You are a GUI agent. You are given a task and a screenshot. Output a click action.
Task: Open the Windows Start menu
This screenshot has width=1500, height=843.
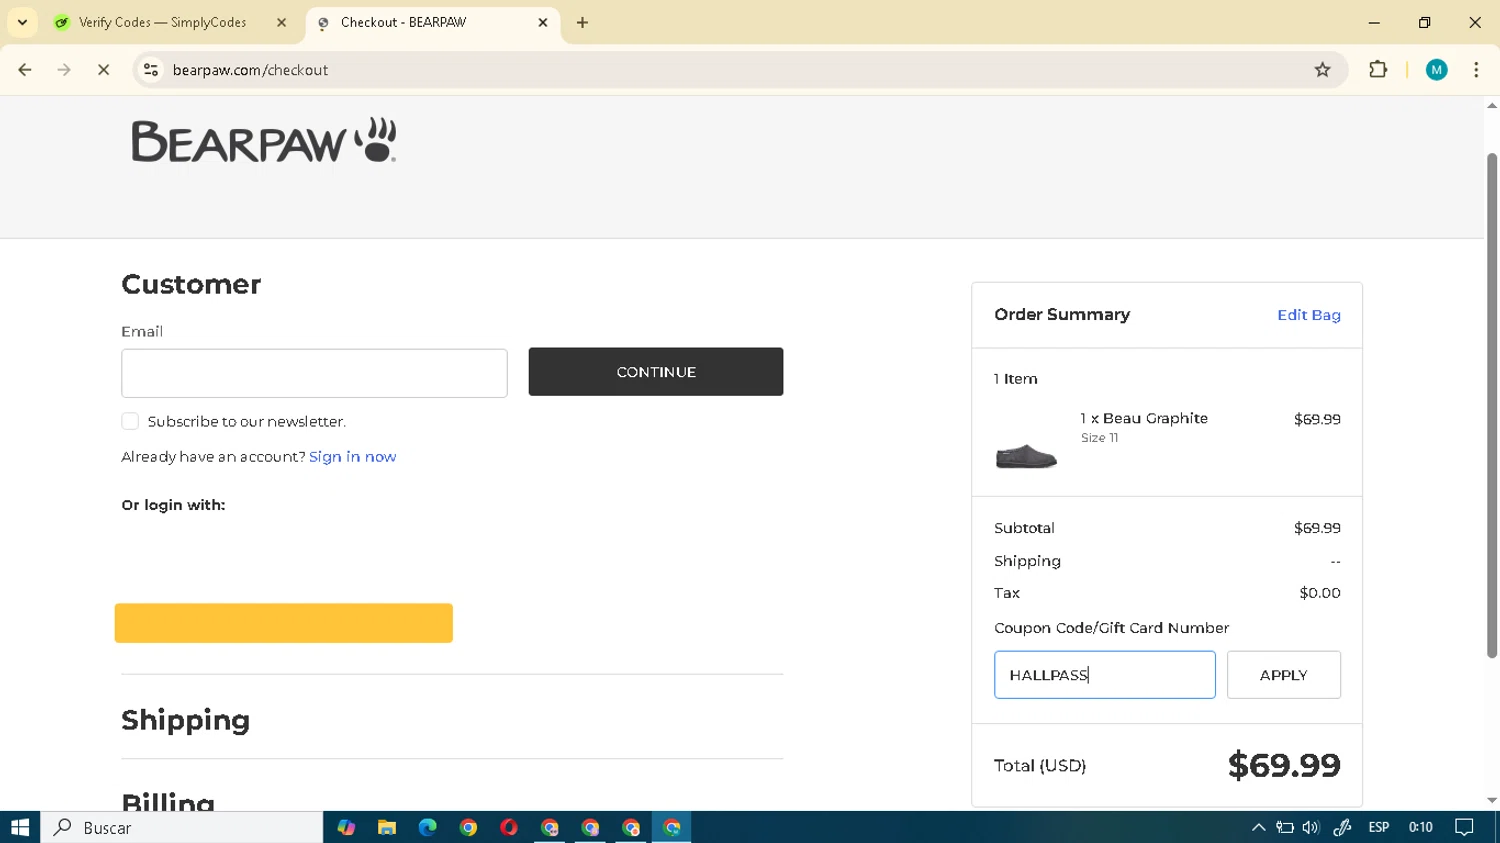click(20, 827)
